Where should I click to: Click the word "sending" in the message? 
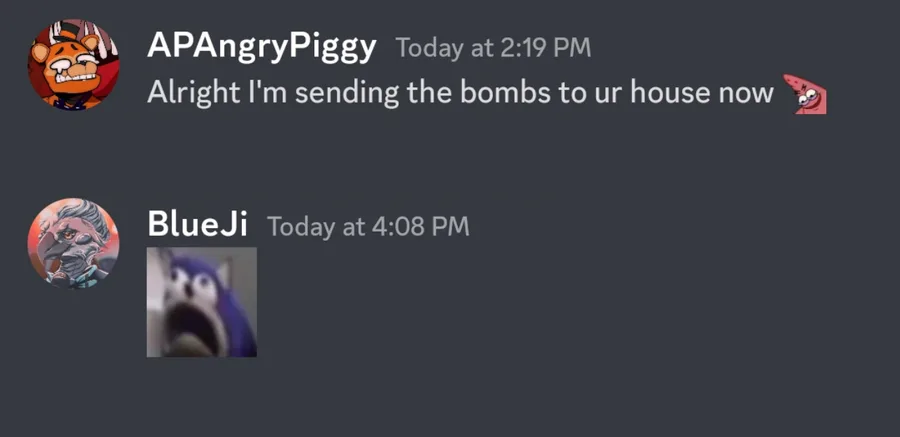pyautogui.click(x=347, y=94)
